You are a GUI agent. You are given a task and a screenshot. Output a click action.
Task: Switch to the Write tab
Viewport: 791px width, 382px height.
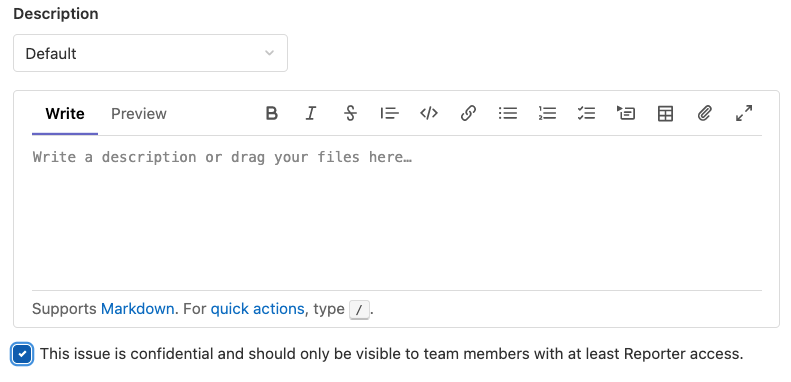[x=65, y=114]
